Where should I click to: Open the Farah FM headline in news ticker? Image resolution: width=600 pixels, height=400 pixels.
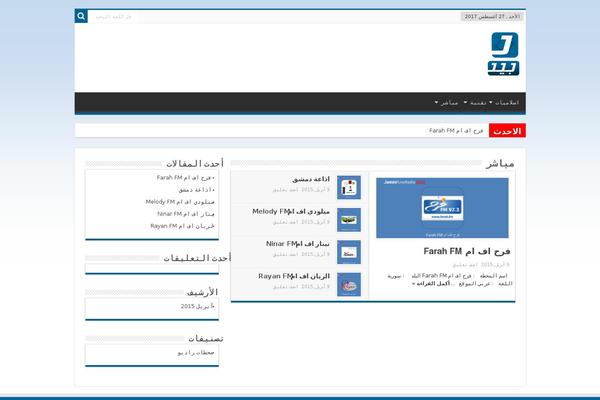(x=456, y=131)
